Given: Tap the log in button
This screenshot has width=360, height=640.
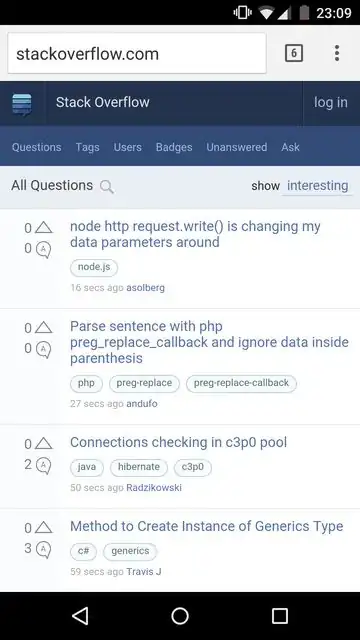Looking at the screenshot, I should pos(331,102).
